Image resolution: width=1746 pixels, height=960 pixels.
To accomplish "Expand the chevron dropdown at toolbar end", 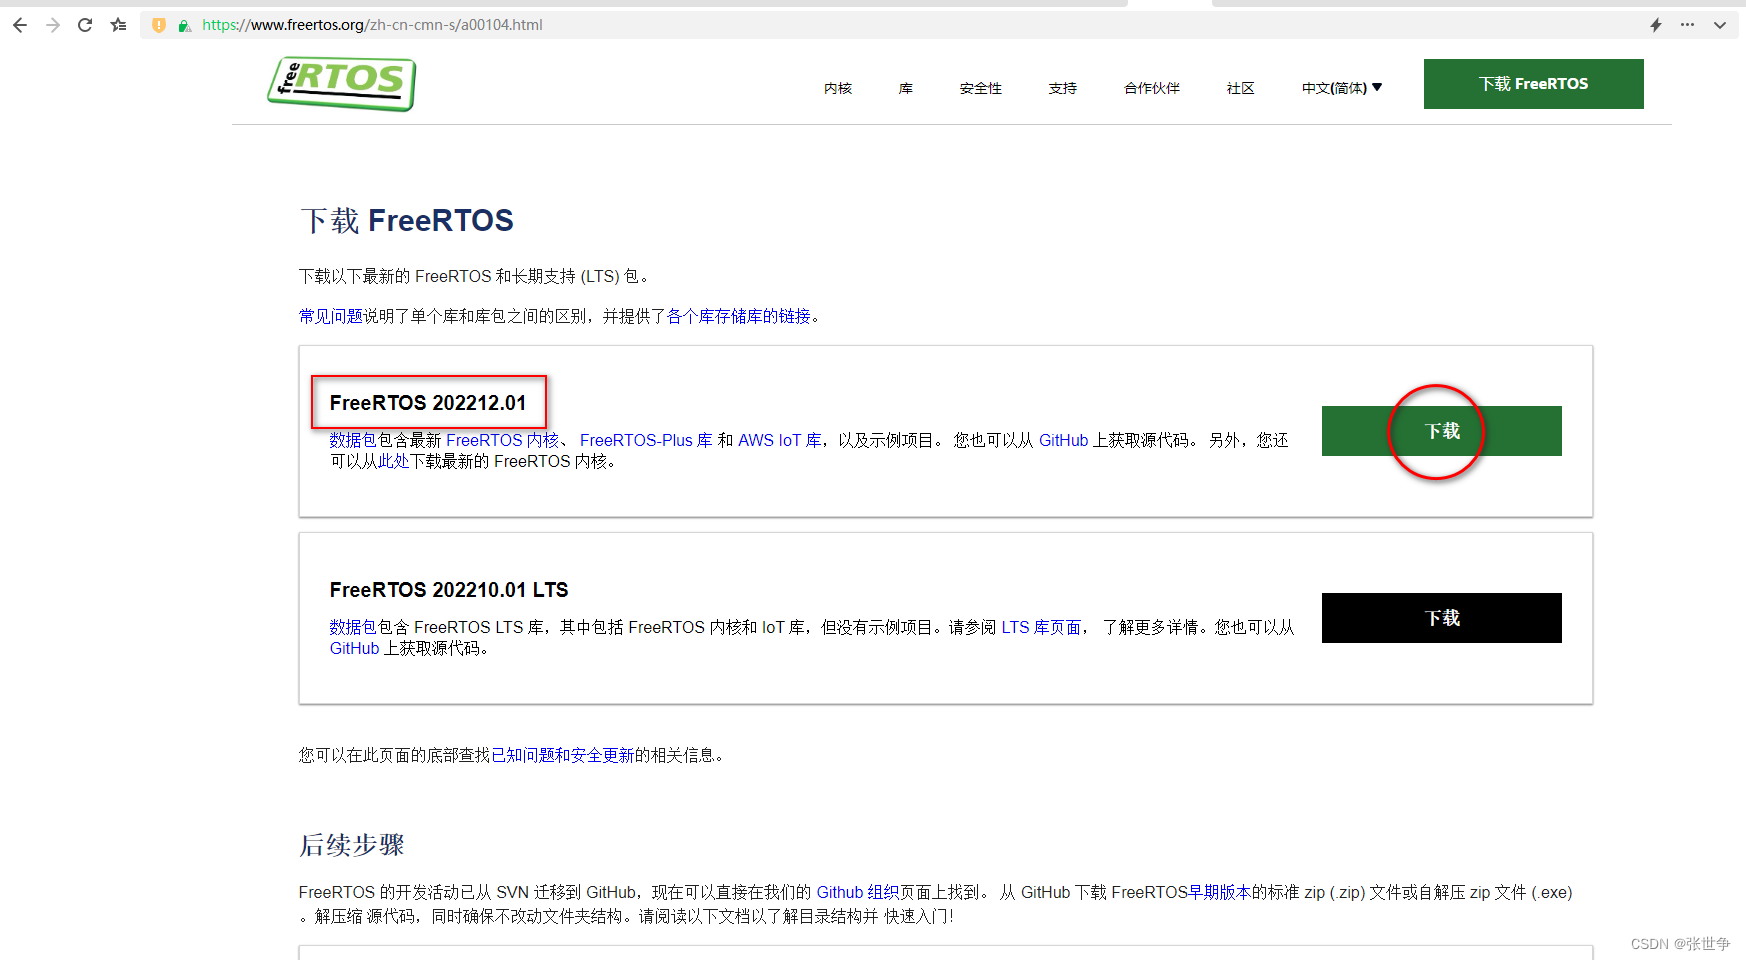I will (1720, 25).
